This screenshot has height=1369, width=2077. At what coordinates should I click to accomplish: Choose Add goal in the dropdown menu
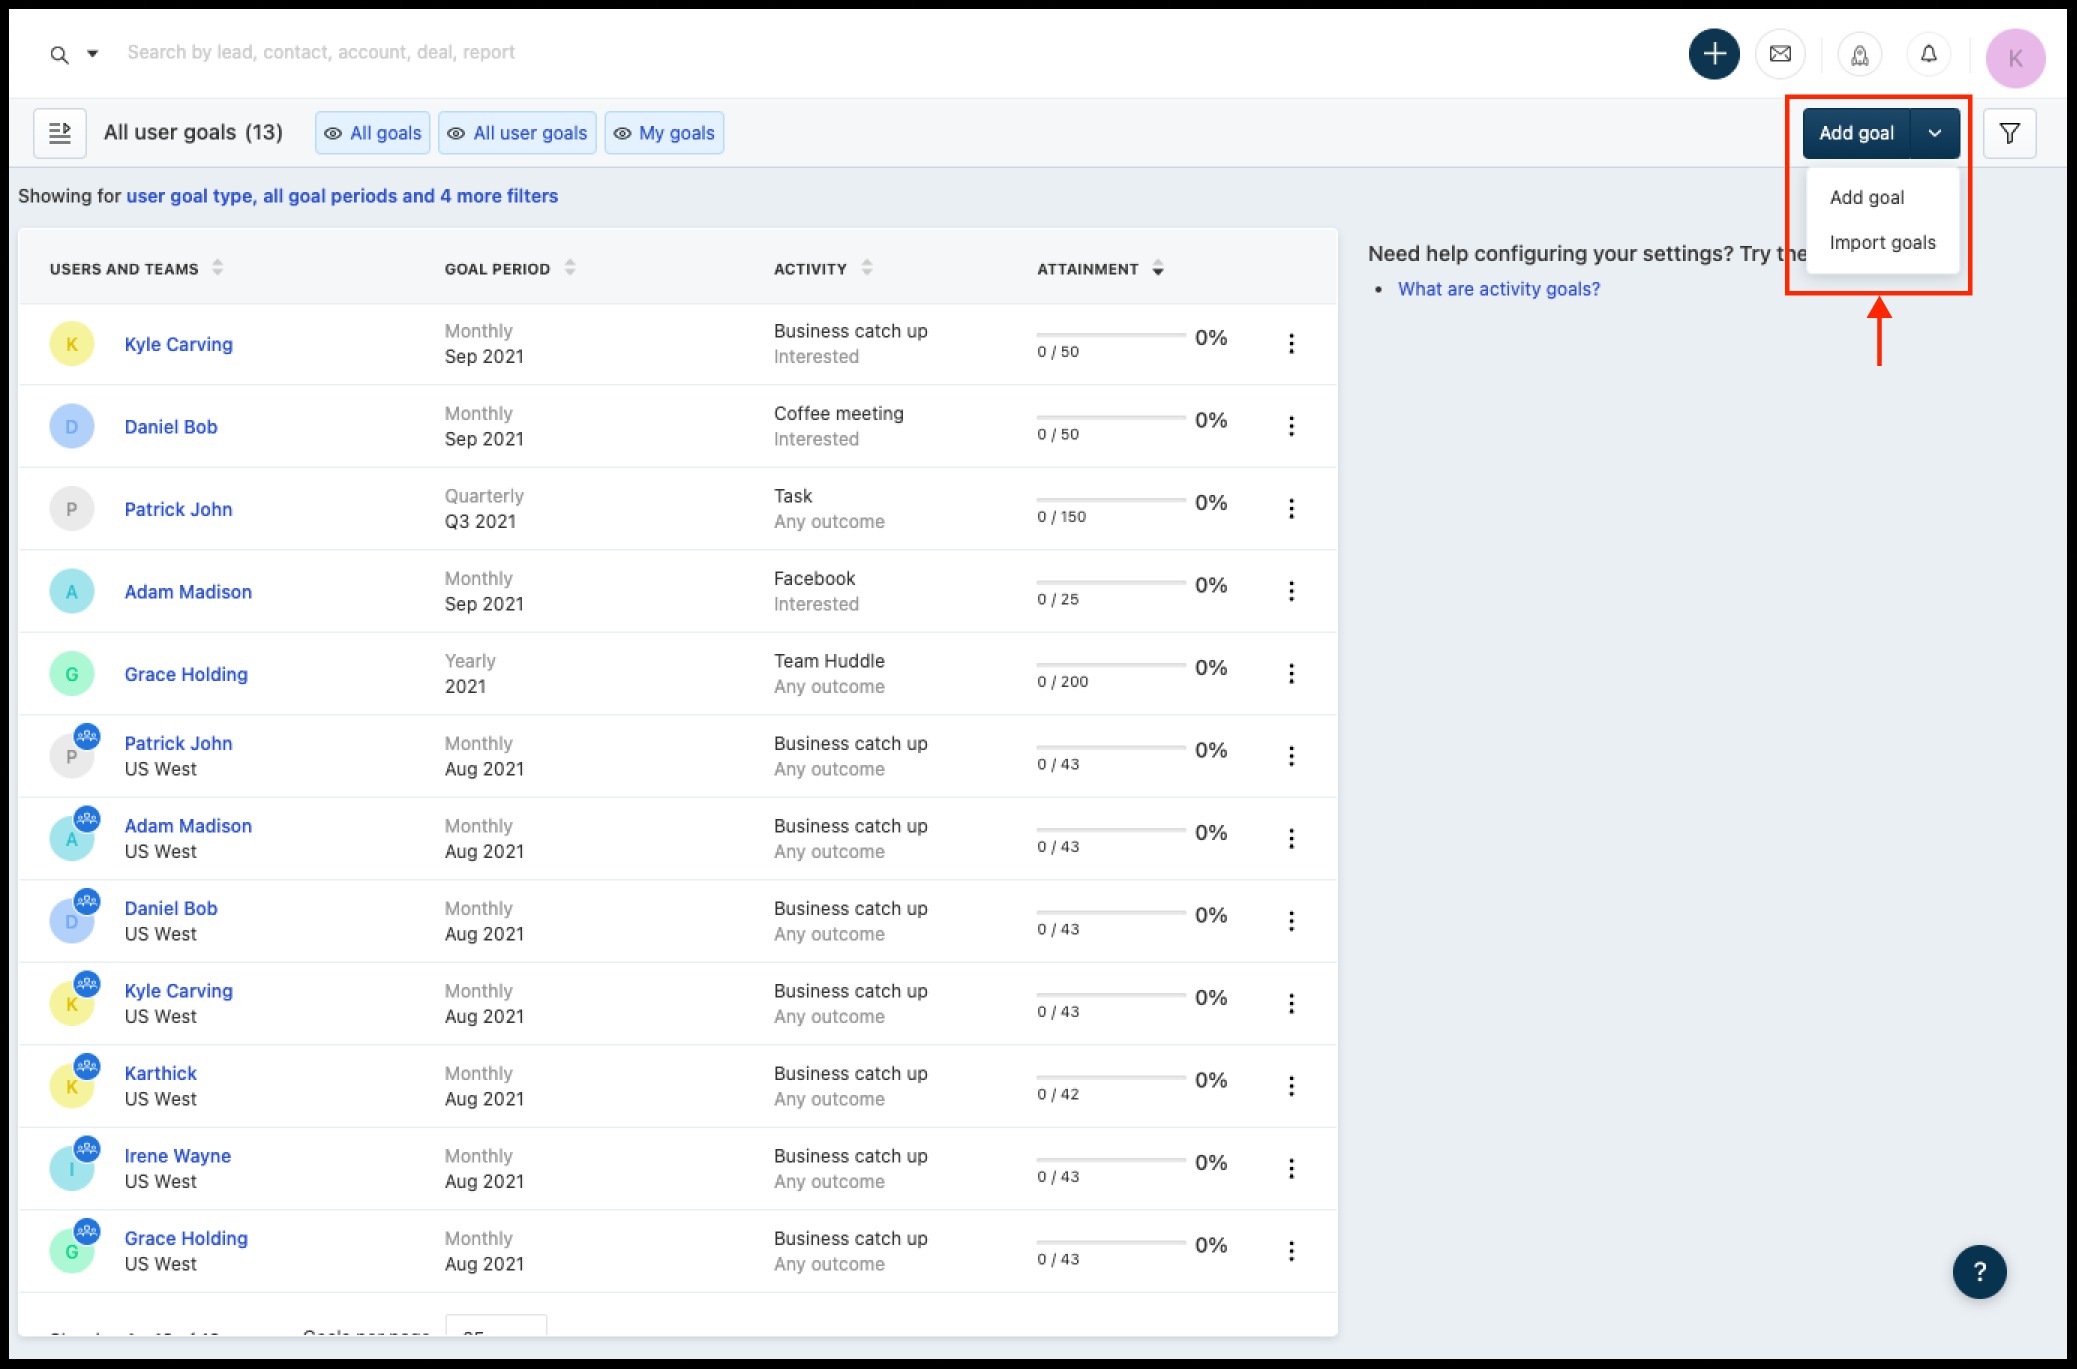(1866, 198)
